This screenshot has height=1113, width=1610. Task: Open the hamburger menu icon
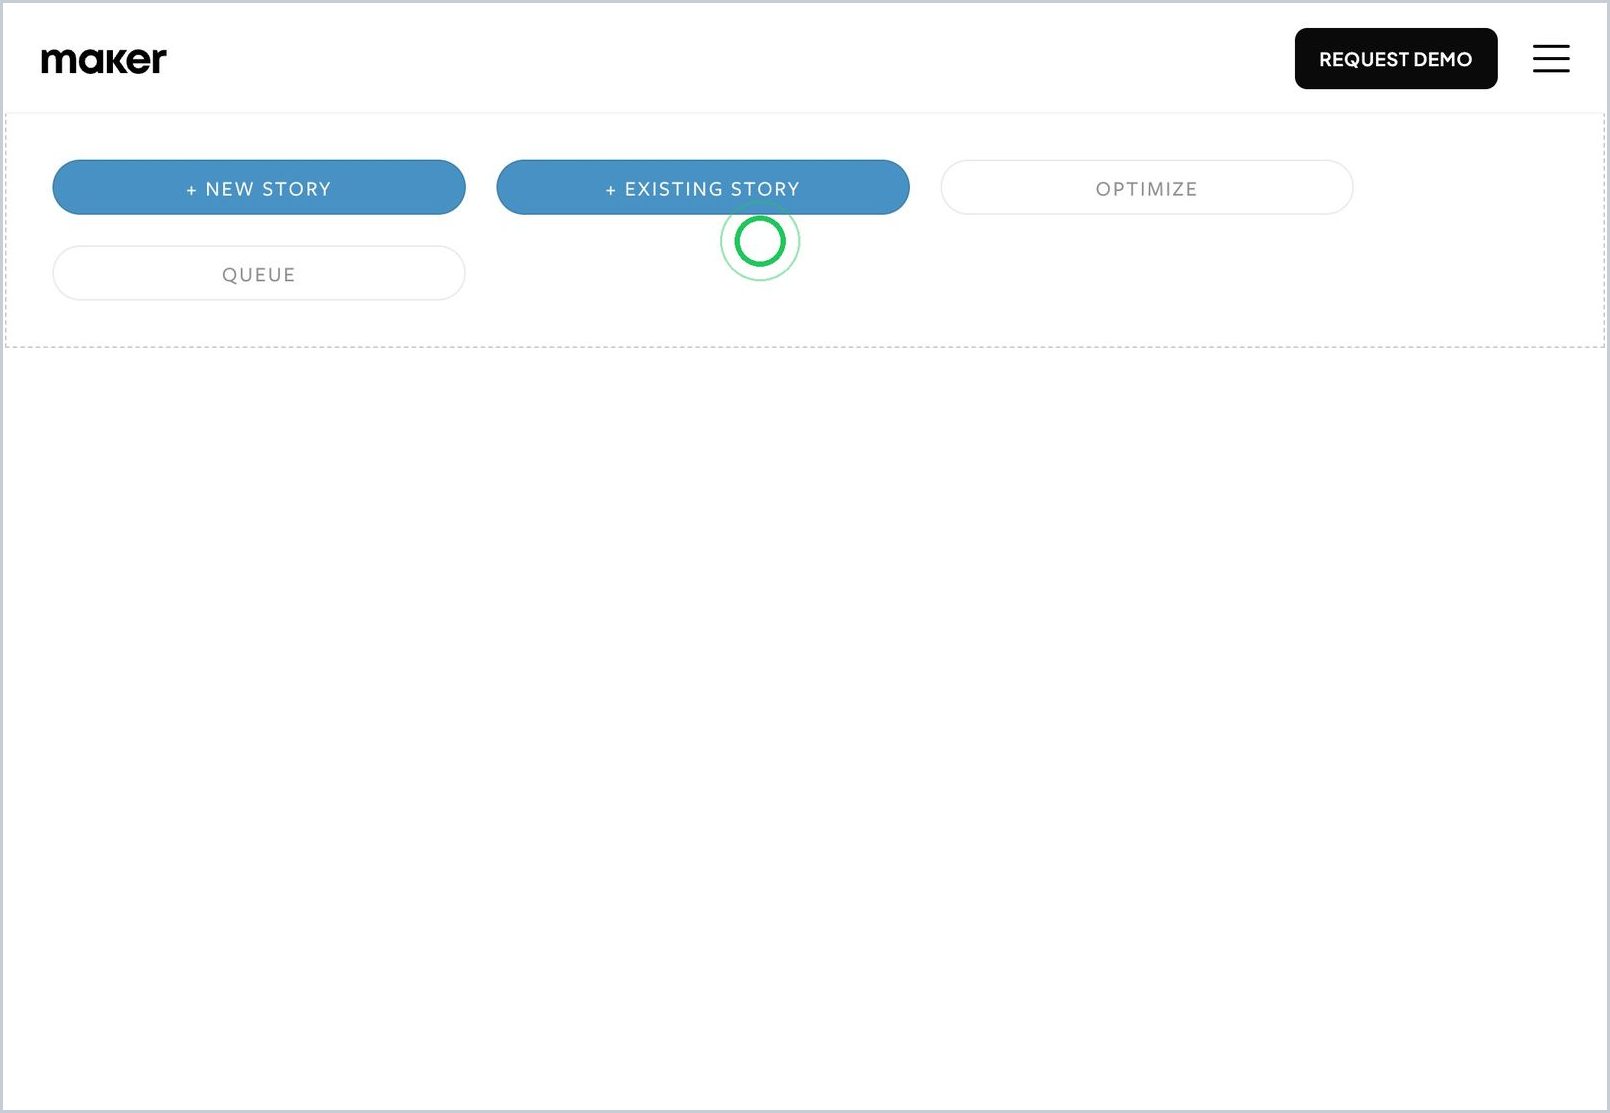1551,58
